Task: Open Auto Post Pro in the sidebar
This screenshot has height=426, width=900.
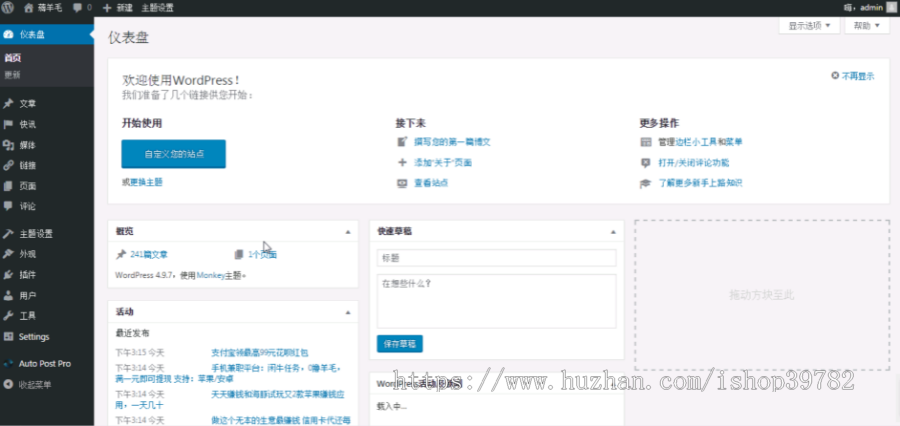Action: coord(44,363)
